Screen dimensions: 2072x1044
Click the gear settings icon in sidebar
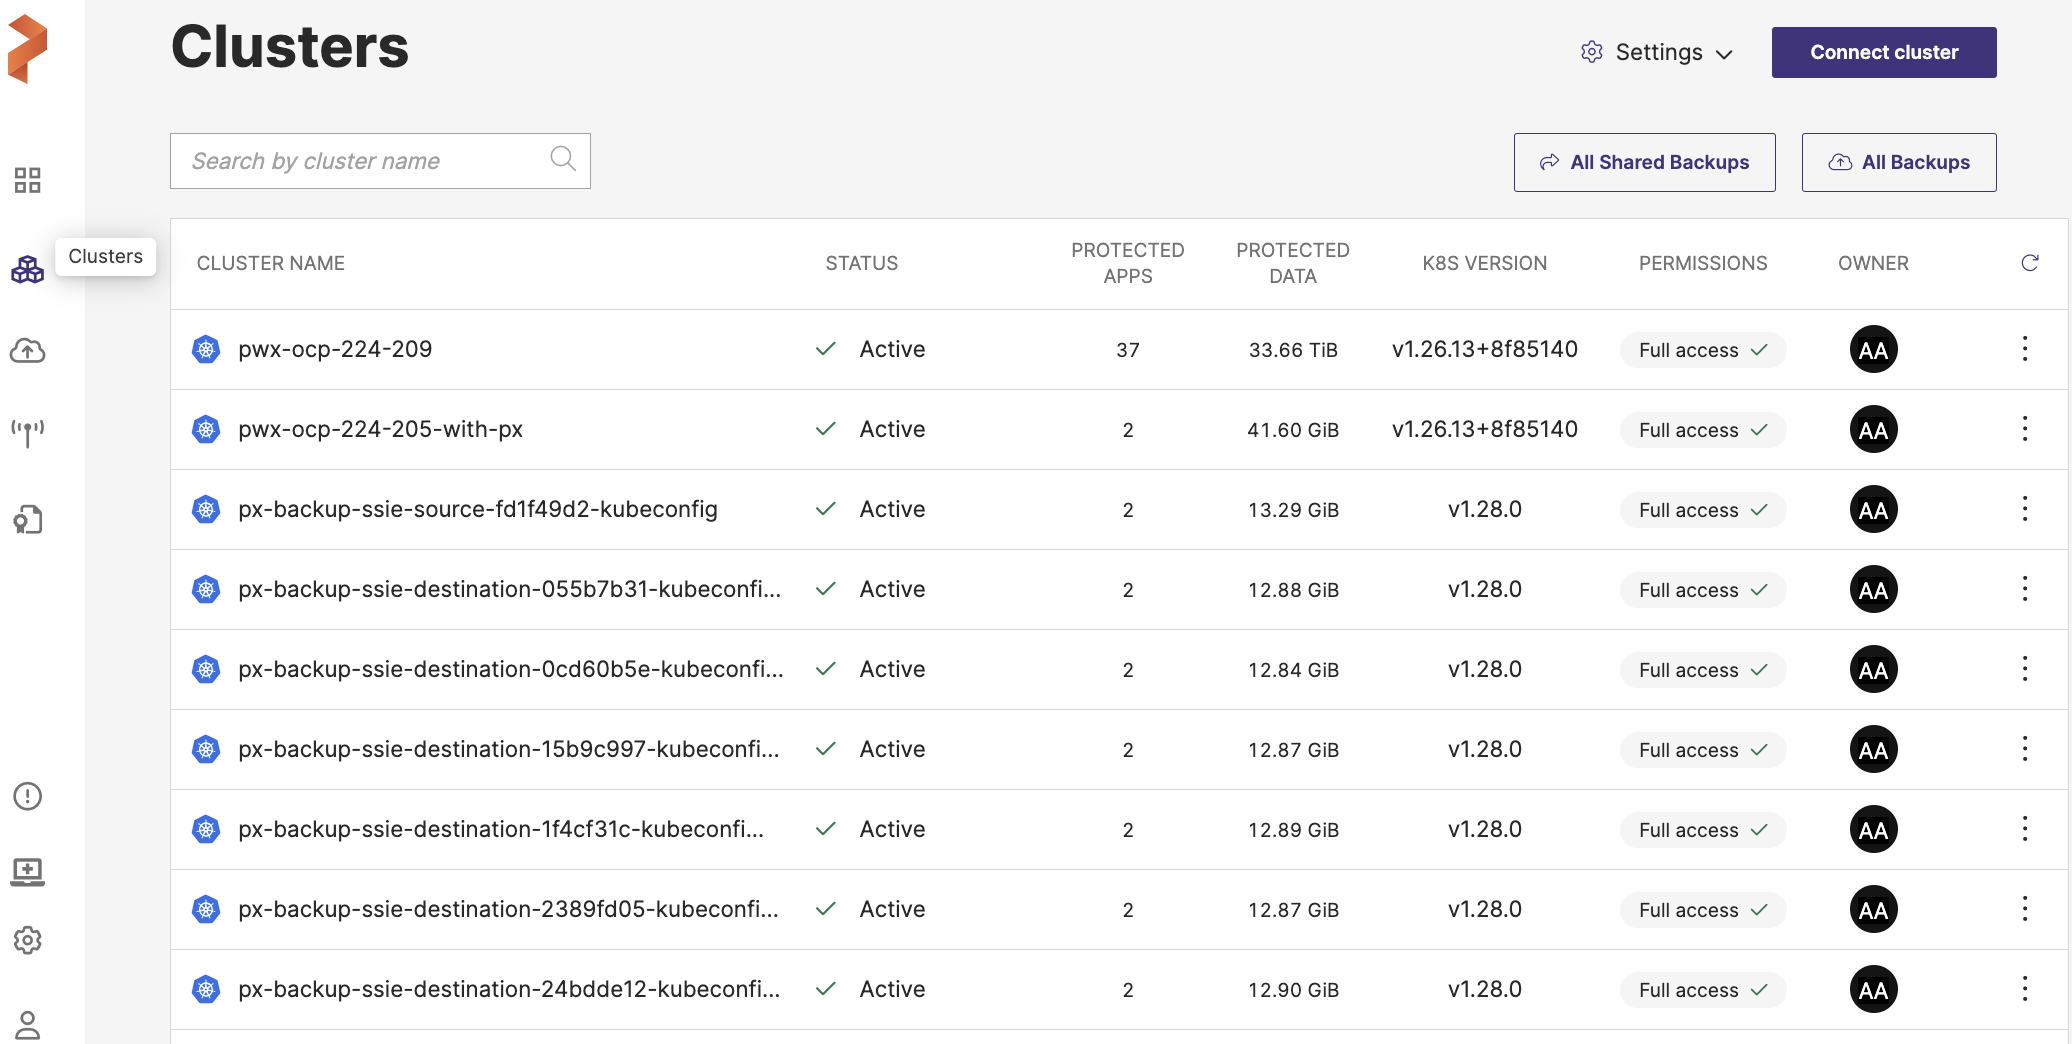pyautogui.click(x=27, y=940)
